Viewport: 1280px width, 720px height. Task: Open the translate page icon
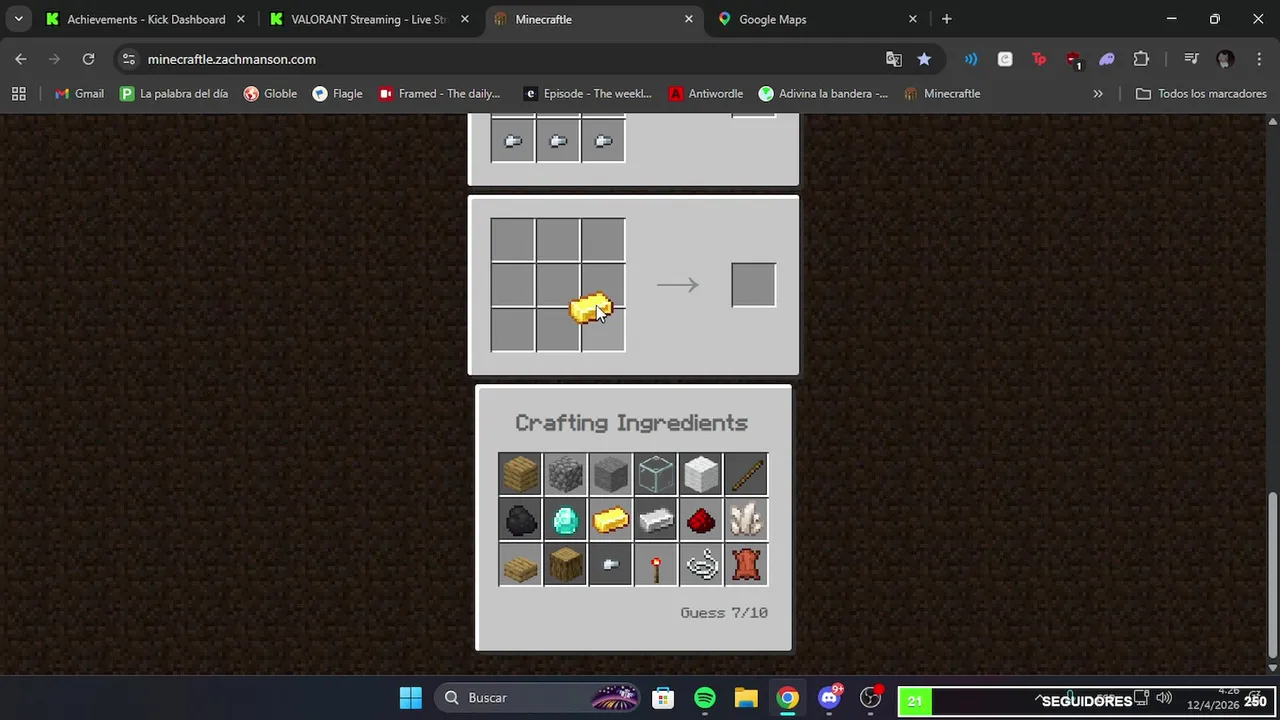click(894, 59)
